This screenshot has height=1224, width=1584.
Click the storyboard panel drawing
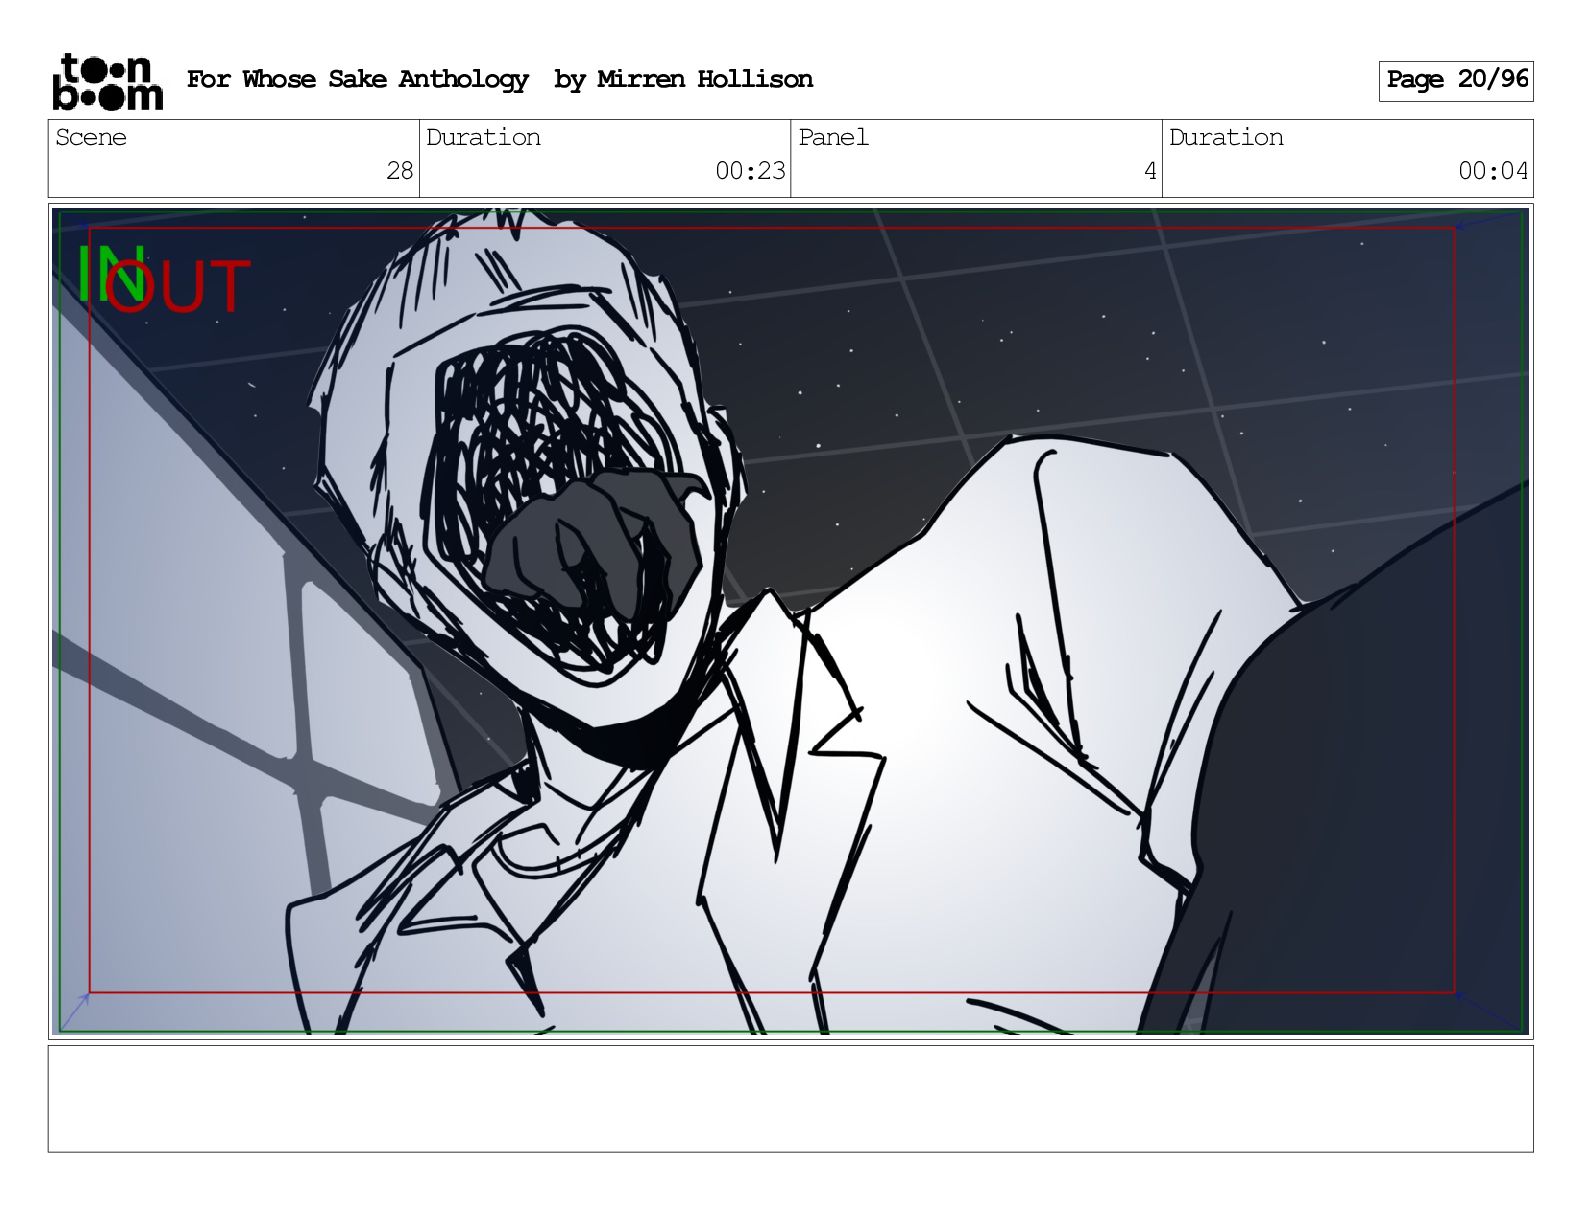(x=790, y=620)
